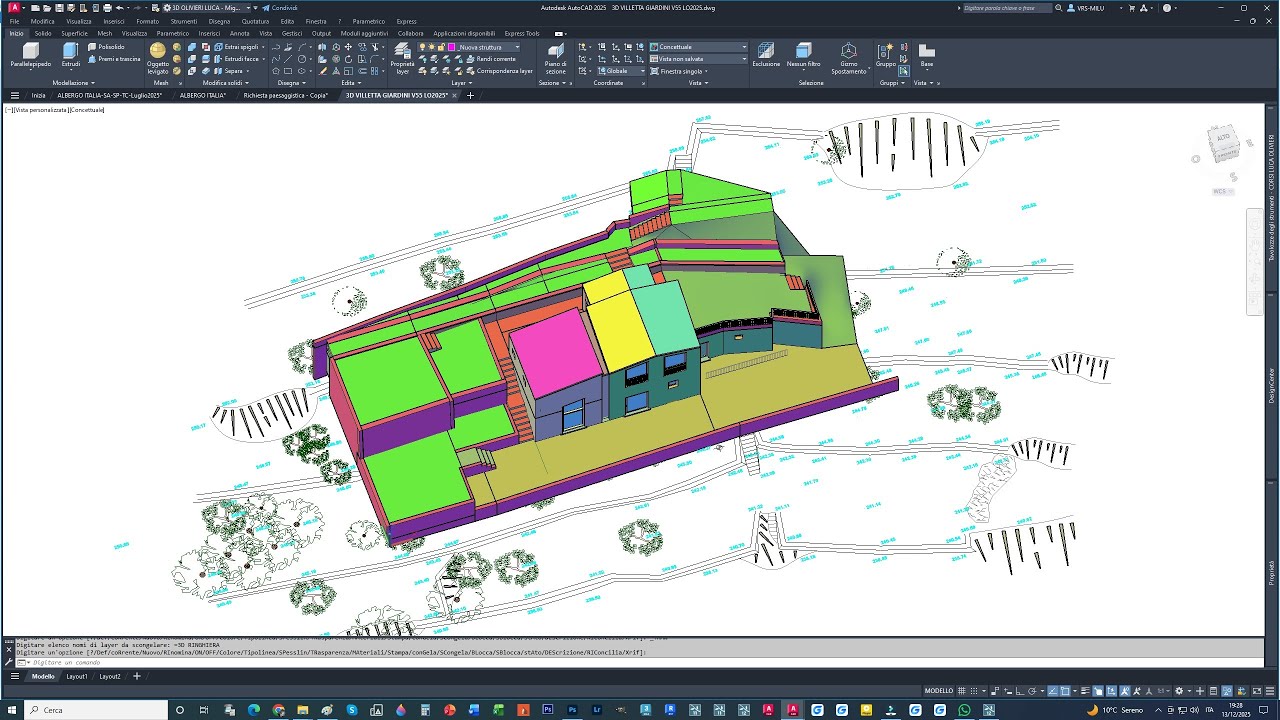Choose the Gizmo Spostamento tool

[x=848, y=58]
